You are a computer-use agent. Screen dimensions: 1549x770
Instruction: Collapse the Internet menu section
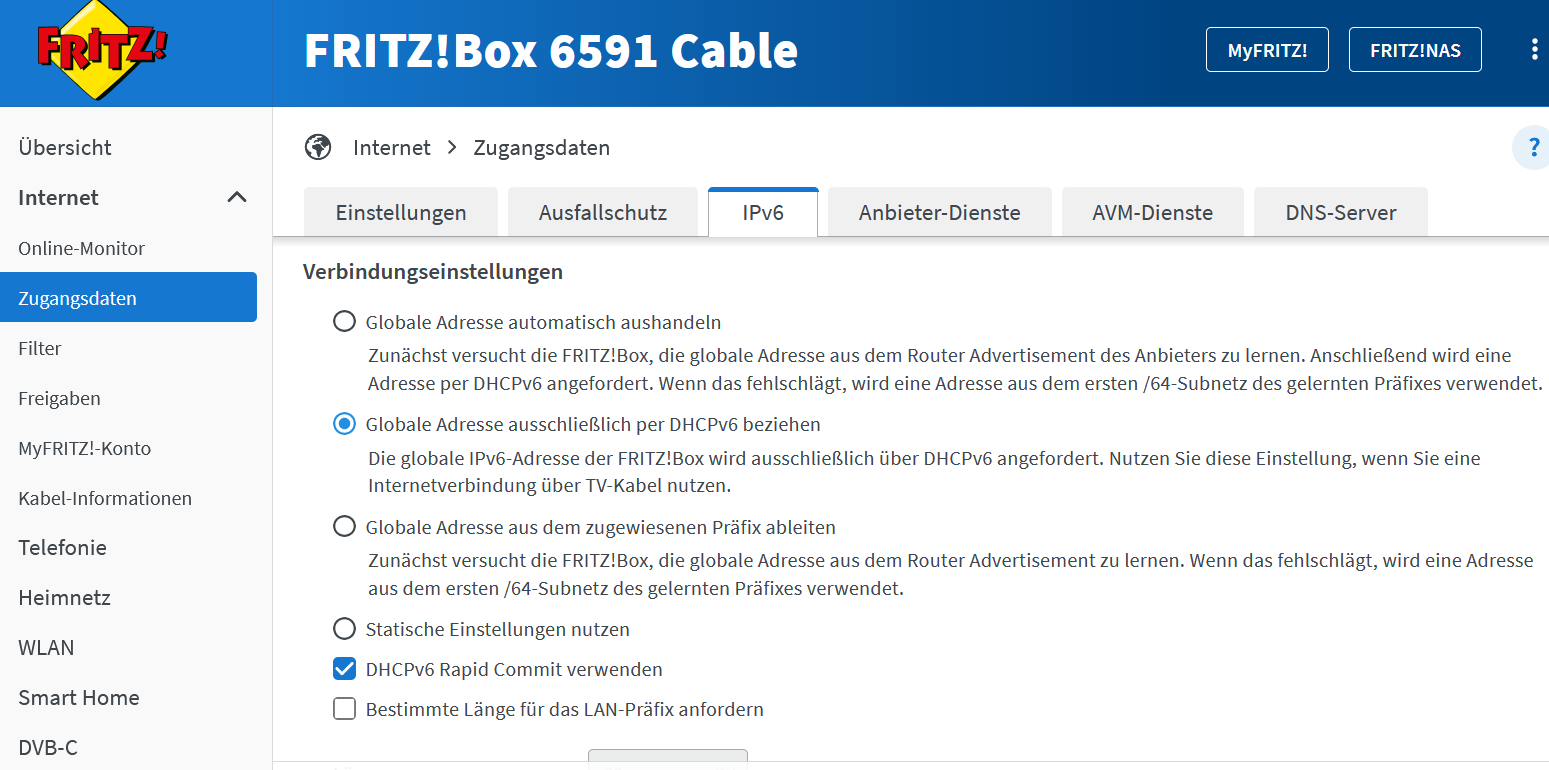coord(237,198)
